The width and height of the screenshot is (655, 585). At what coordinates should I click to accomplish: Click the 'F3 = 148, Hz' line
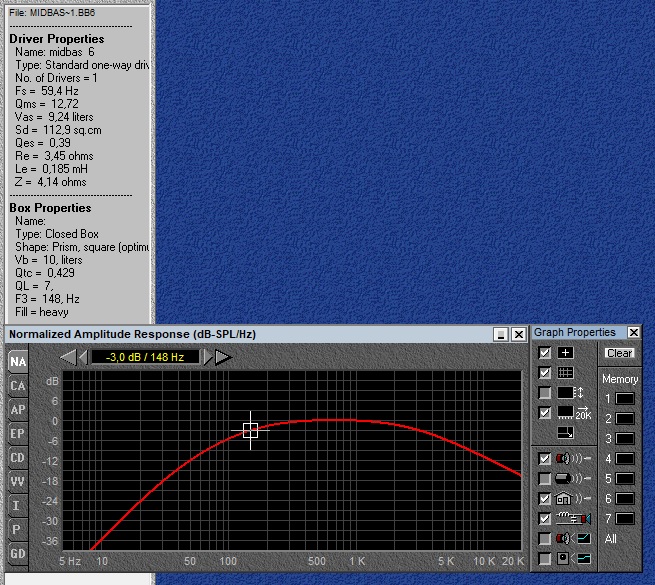48,299
